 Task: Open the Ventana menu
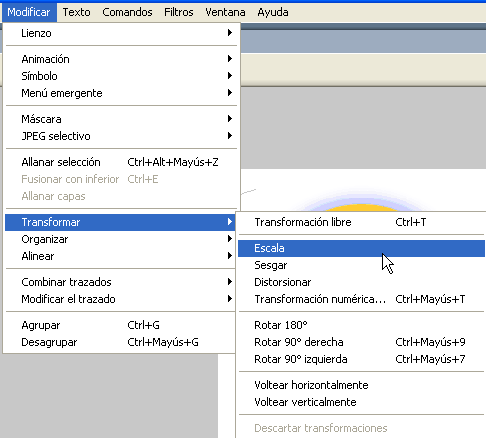(x=225, y=12)
